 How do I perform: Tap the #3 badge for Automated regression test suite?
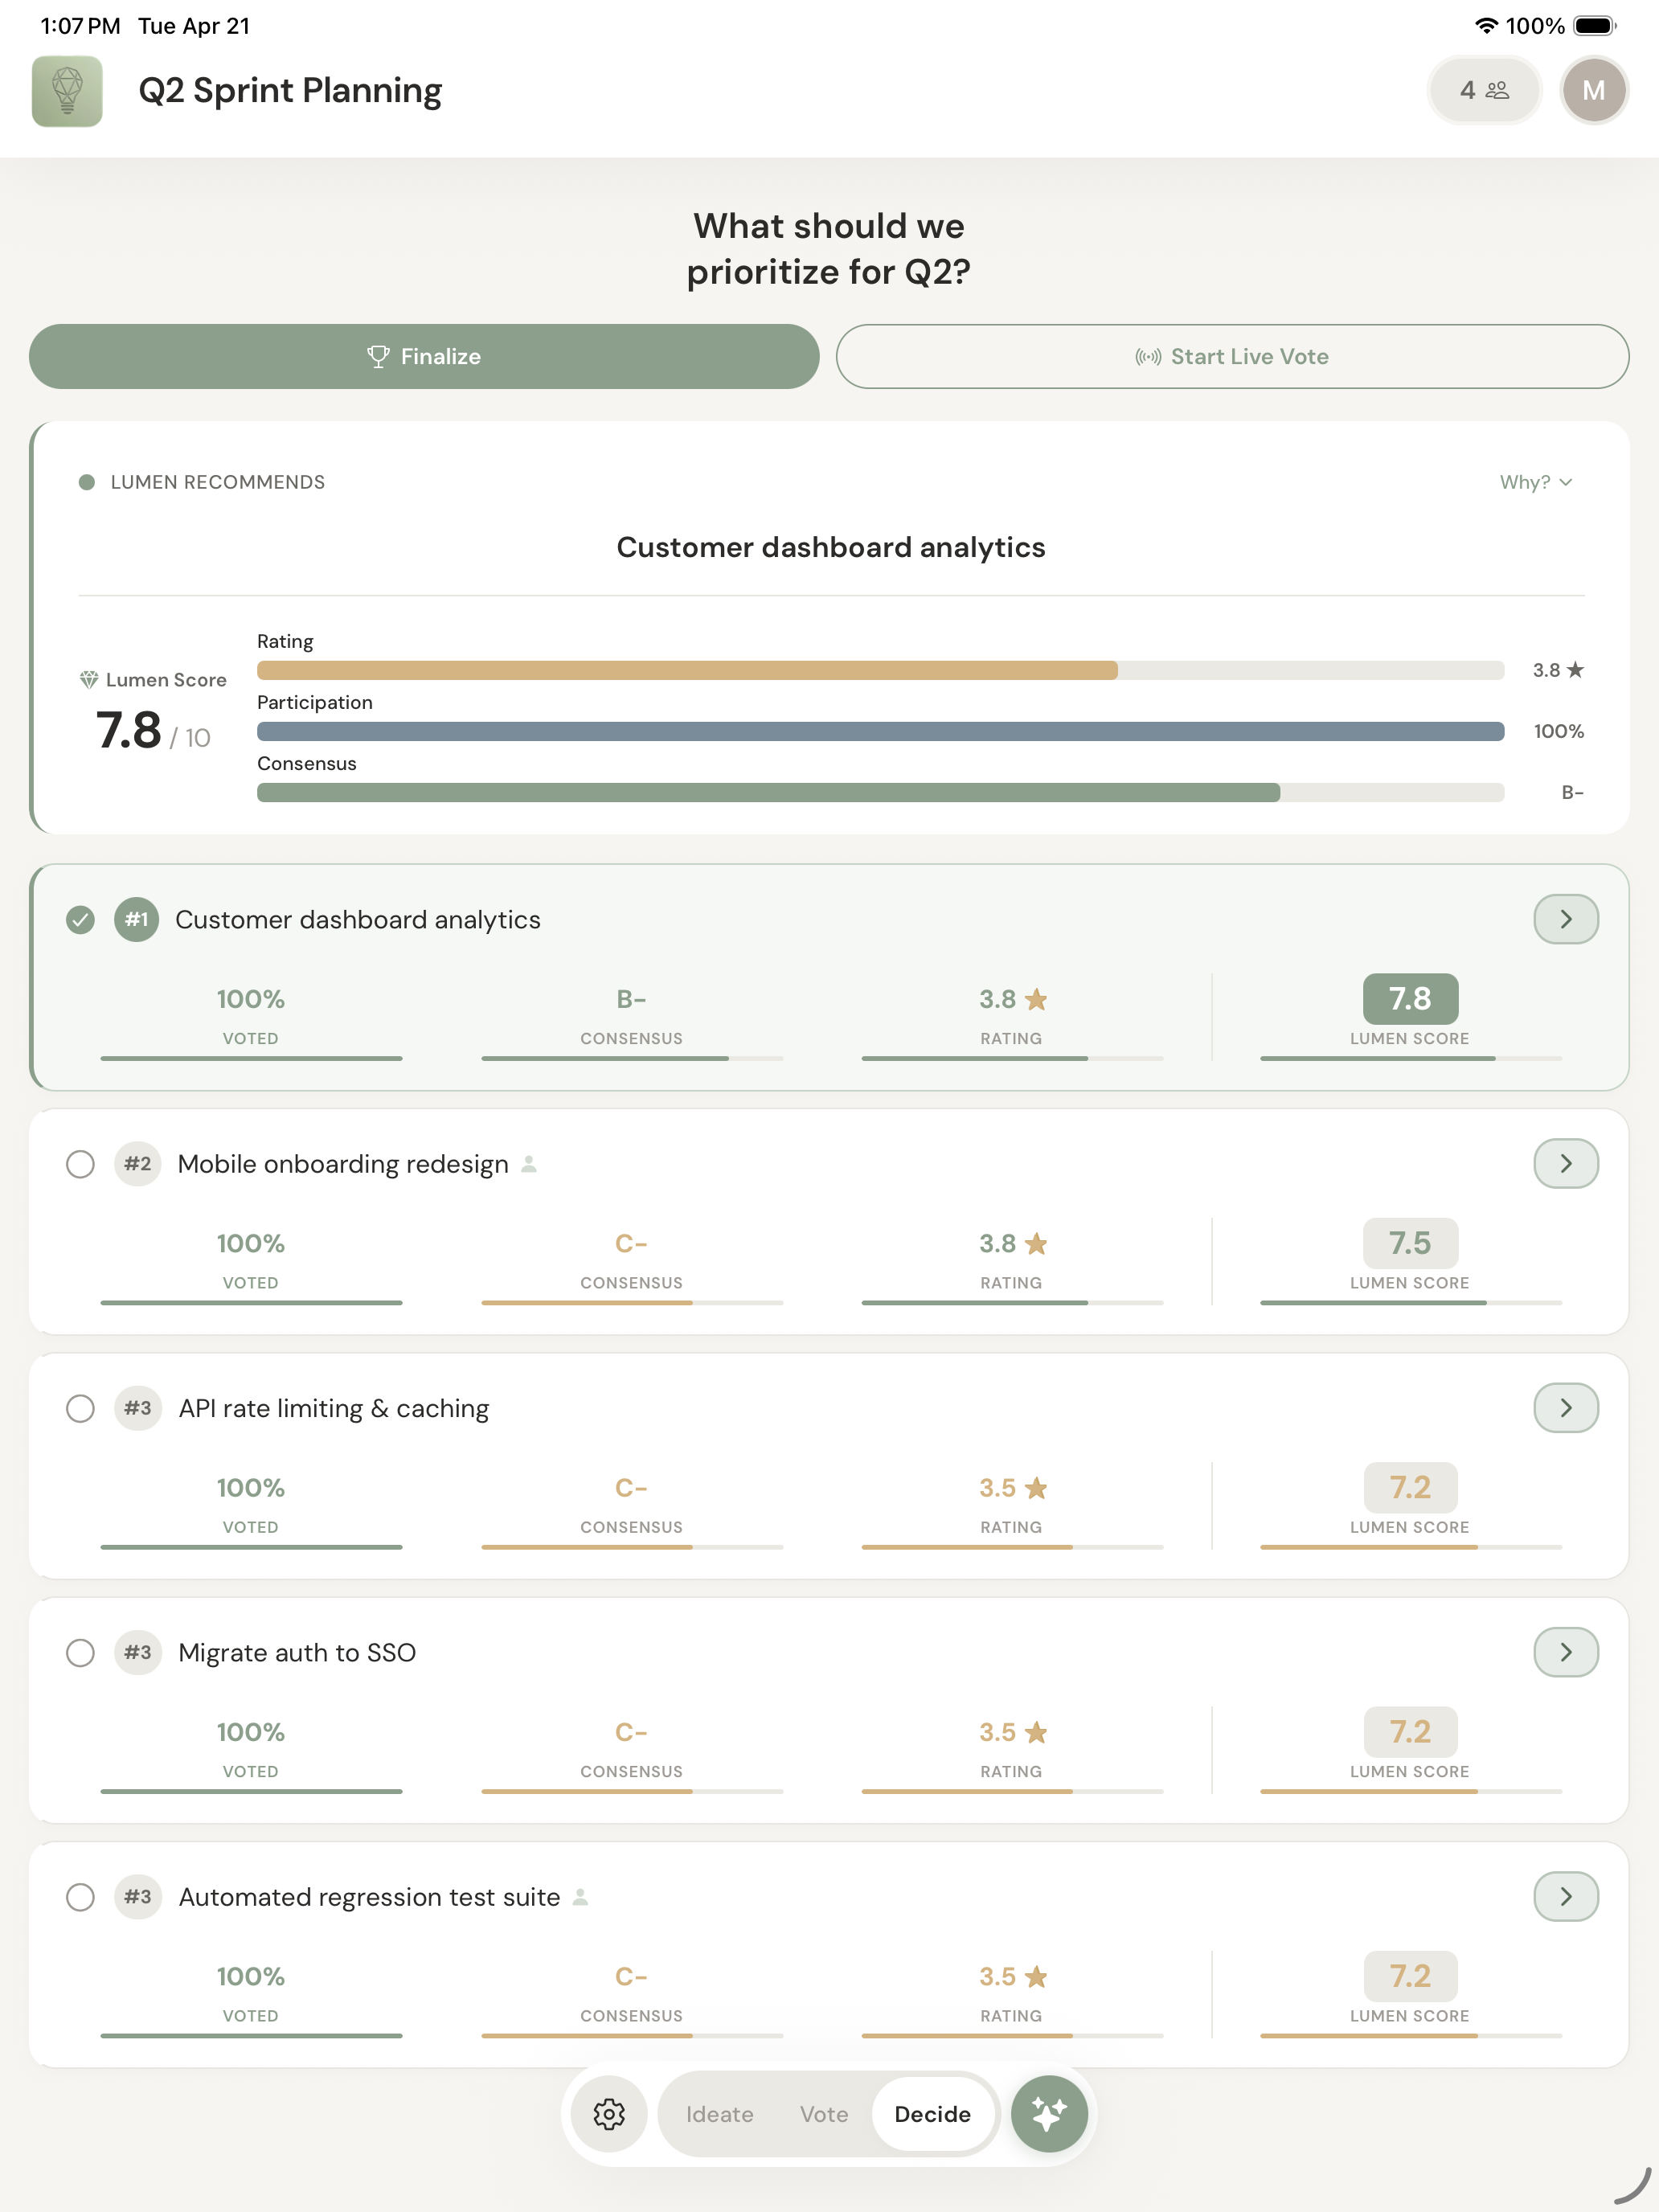(x=138, y=1896)
